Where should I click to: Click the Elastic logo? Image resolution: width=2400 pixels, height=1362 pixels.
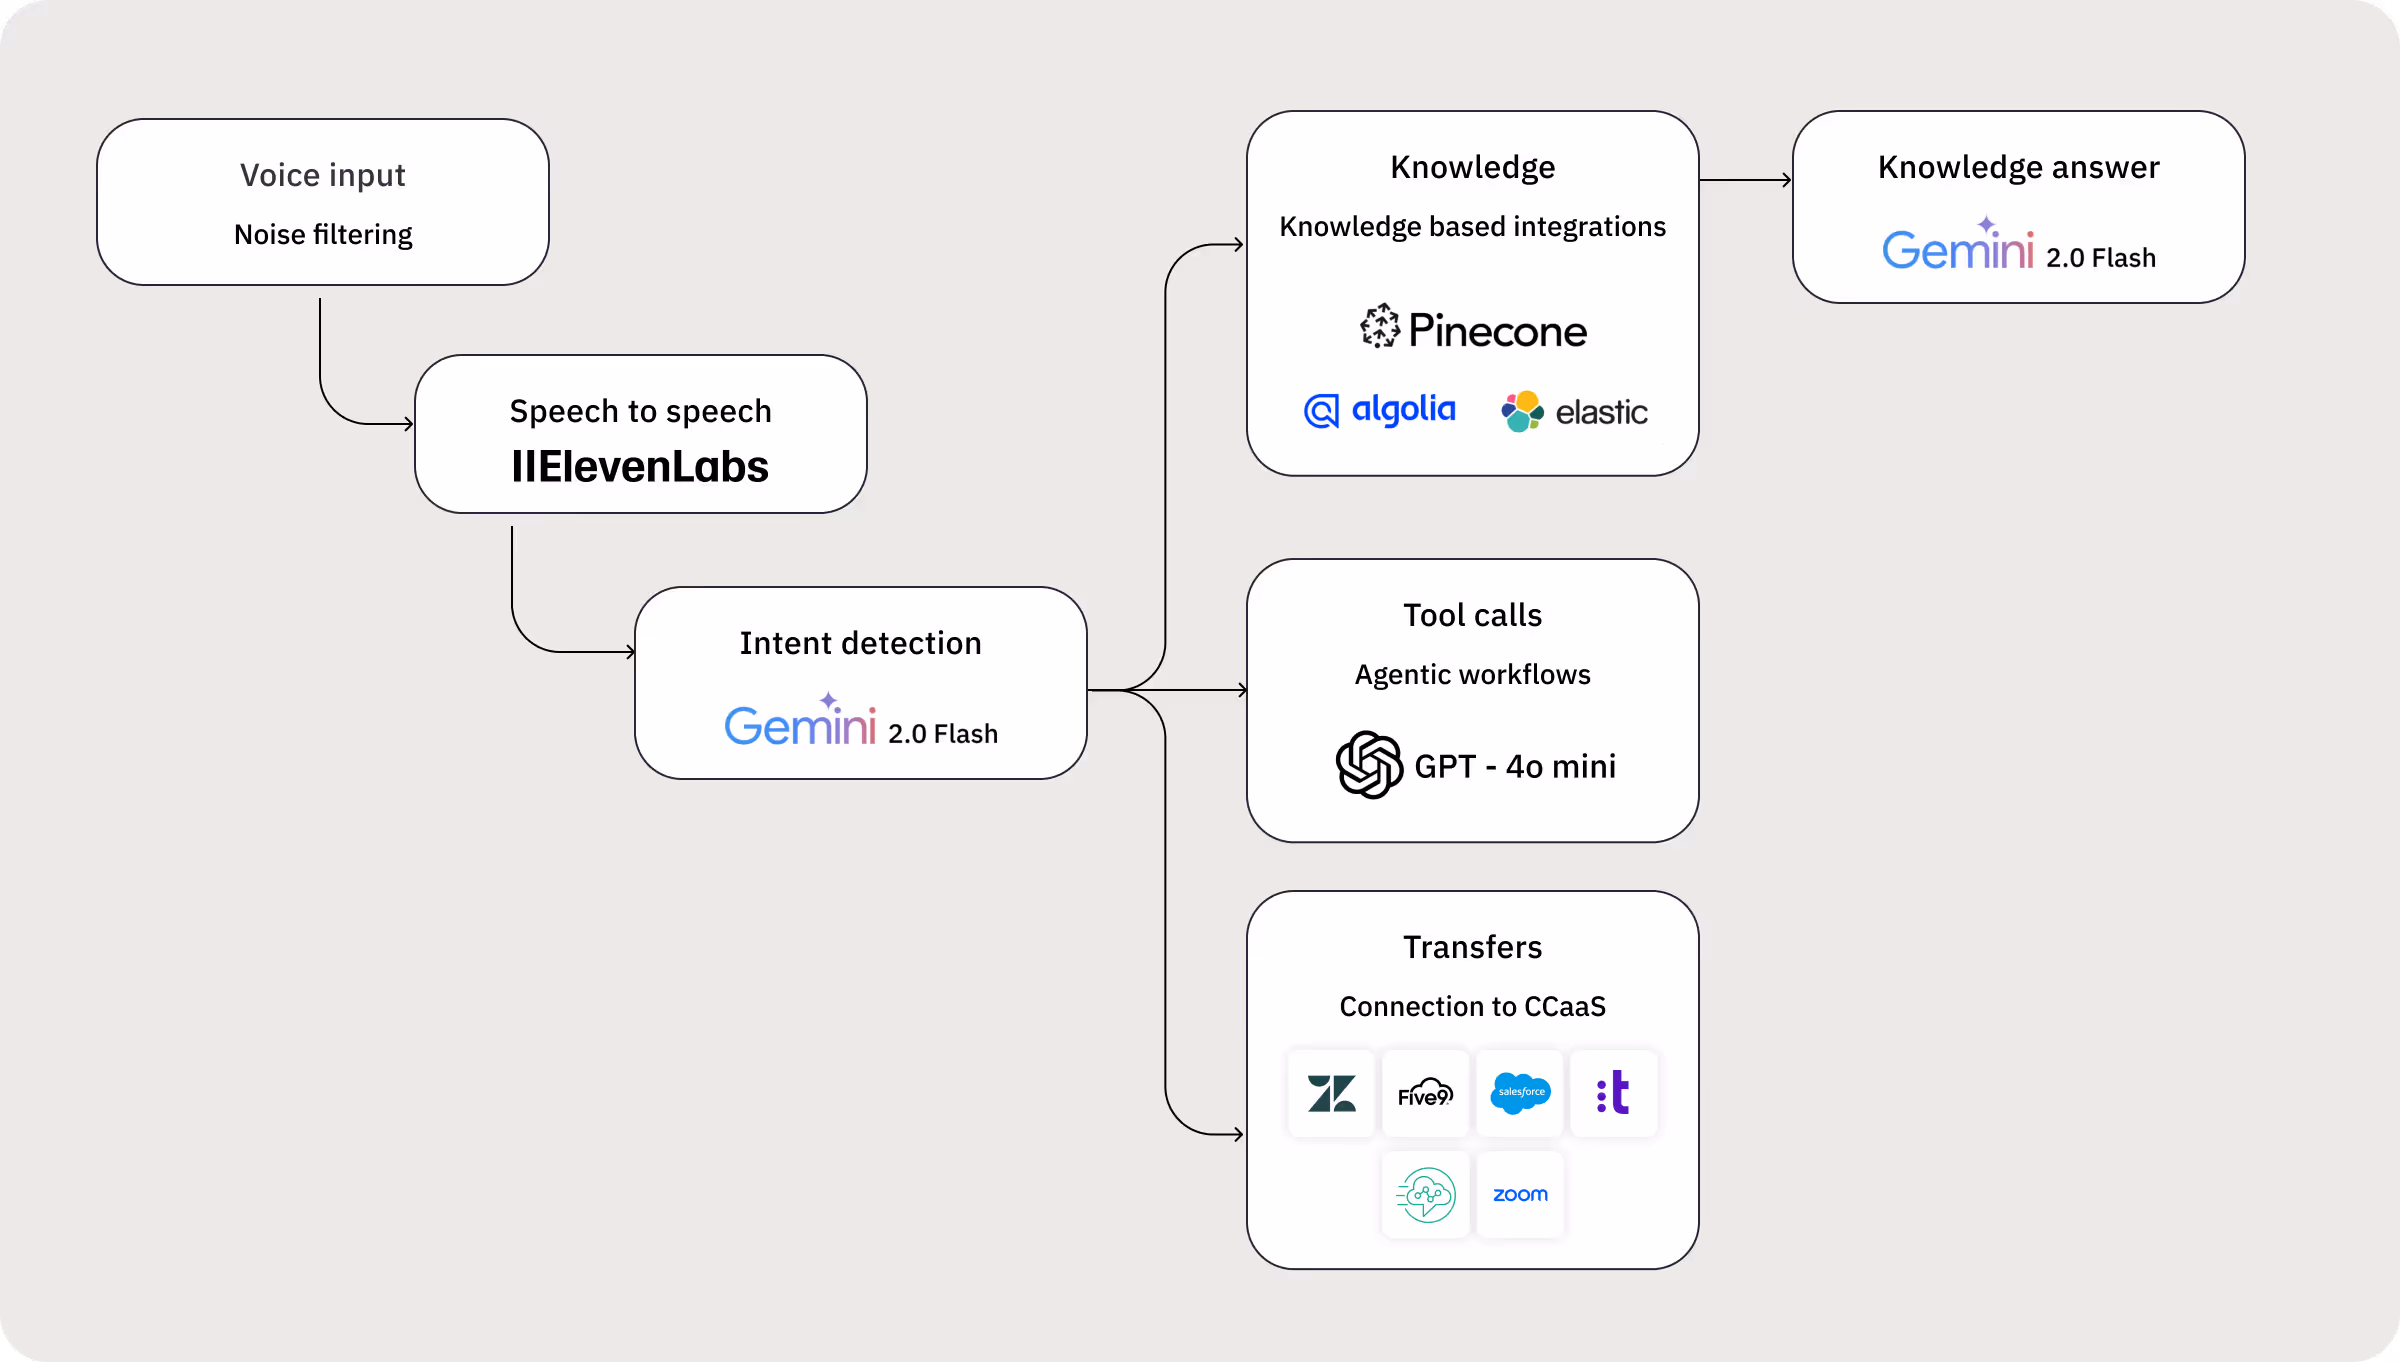click(1574, 411)
